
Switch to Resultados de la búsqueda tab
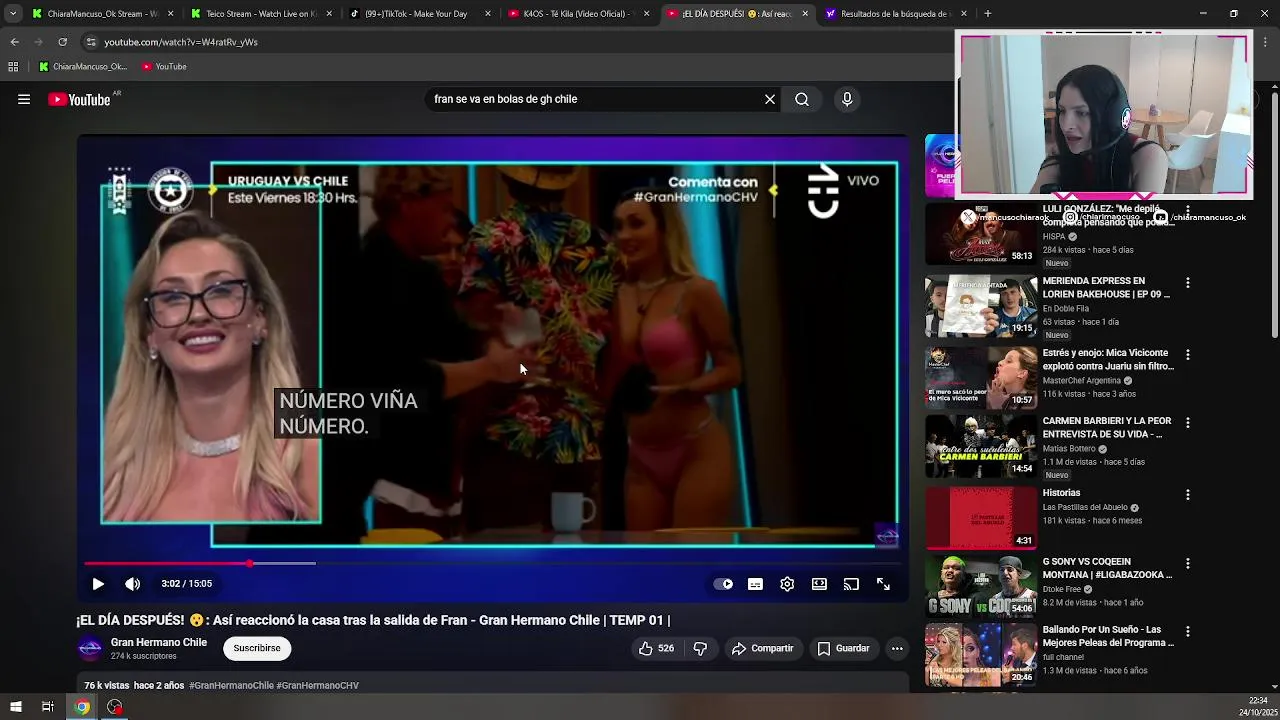(893, 14)
